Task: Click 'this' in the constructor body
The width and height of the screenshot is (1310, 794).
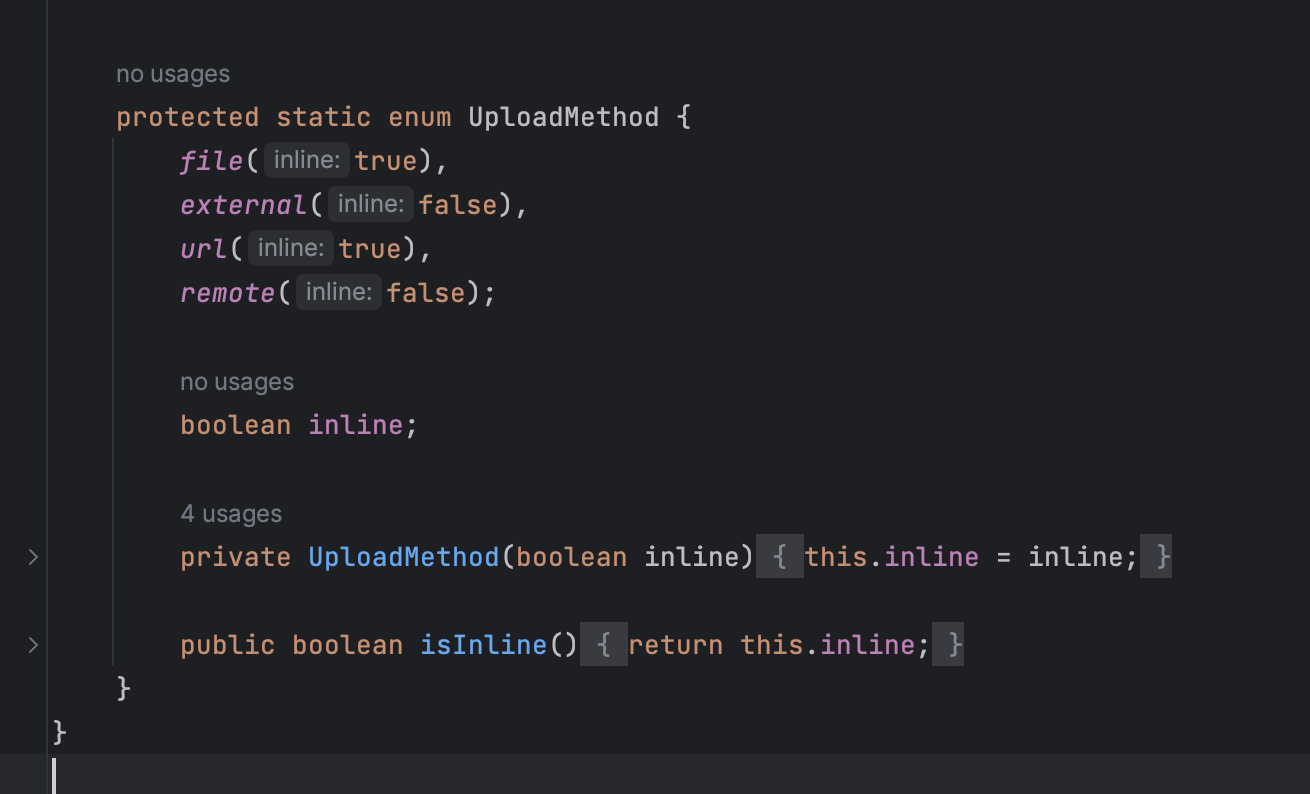Action: tap(837, 557)
